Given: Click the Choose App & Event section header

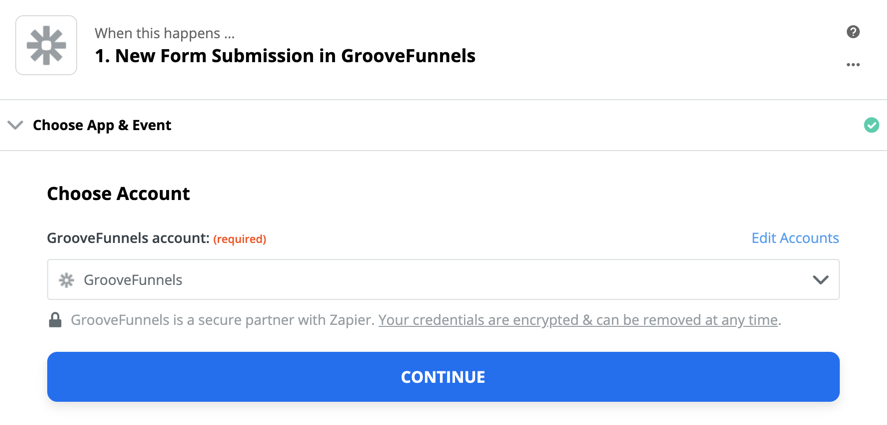Looking at the screenshot, I should [102, 125].
